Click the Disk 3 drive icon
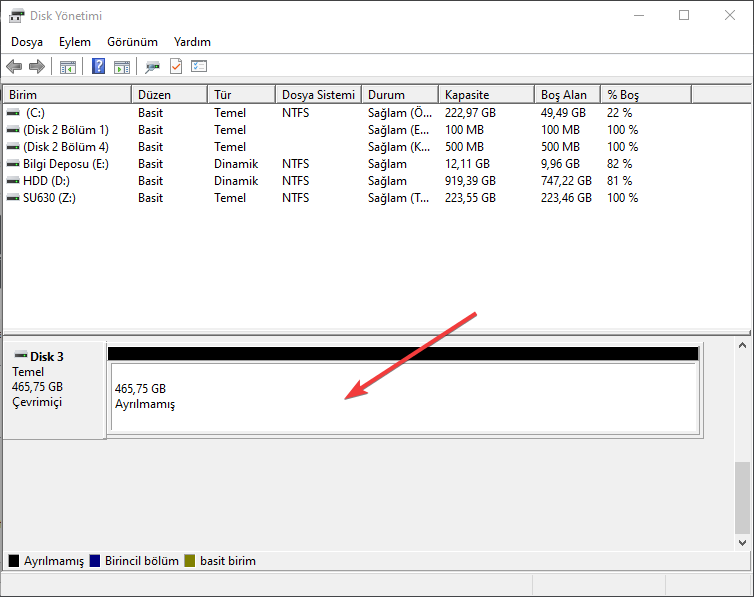754x597 pixels. click(21, 356)
